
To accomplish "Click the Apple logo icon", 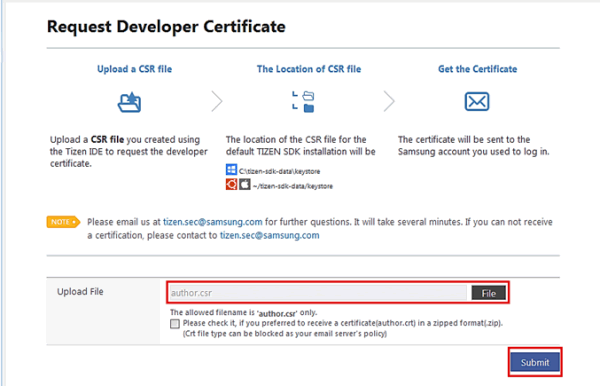I will pos(245,184).
